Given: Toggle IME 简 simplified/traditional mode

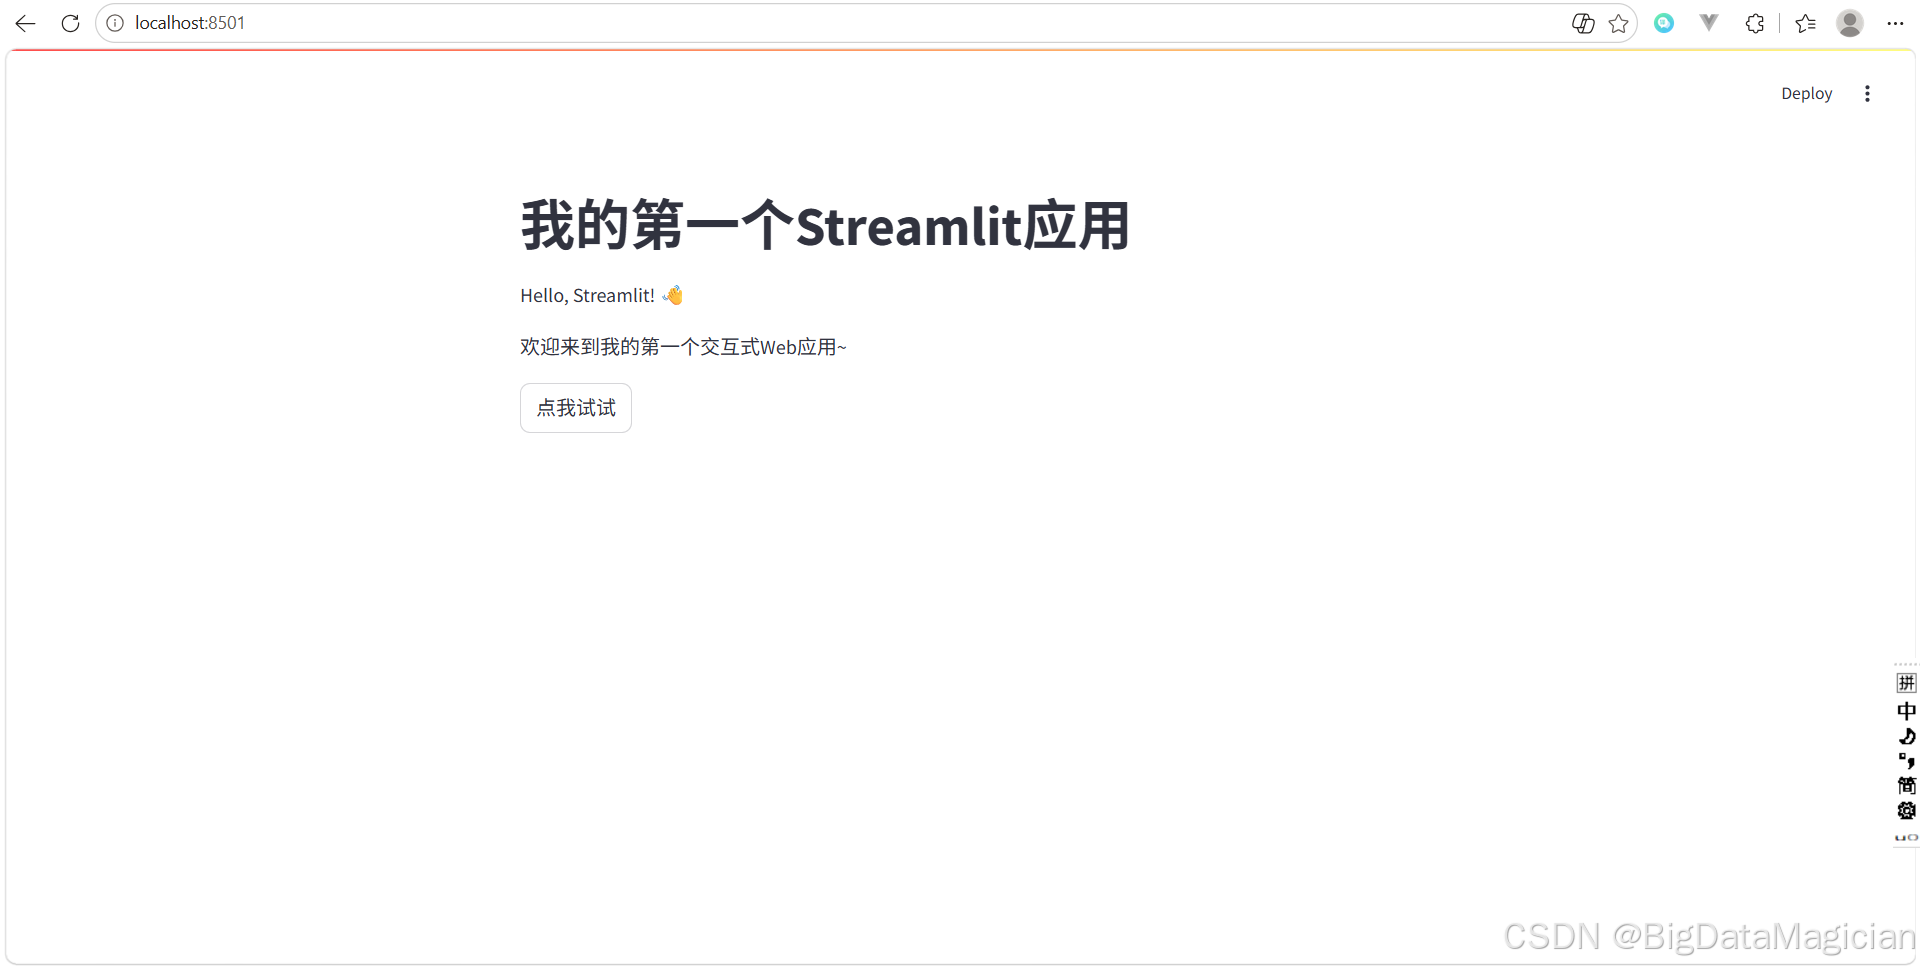Looking at the screenshot, I should (1906, 785).
